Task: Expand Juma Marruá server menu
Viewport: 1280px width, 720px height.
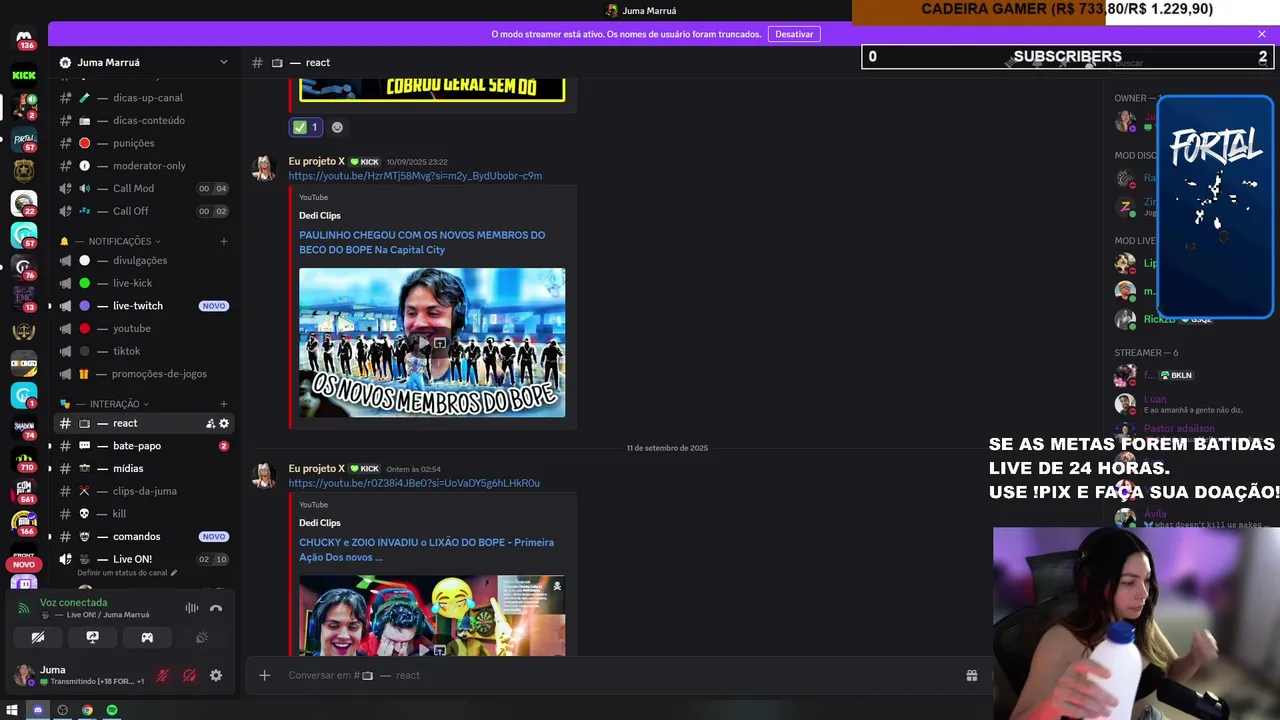Action: 224,62
